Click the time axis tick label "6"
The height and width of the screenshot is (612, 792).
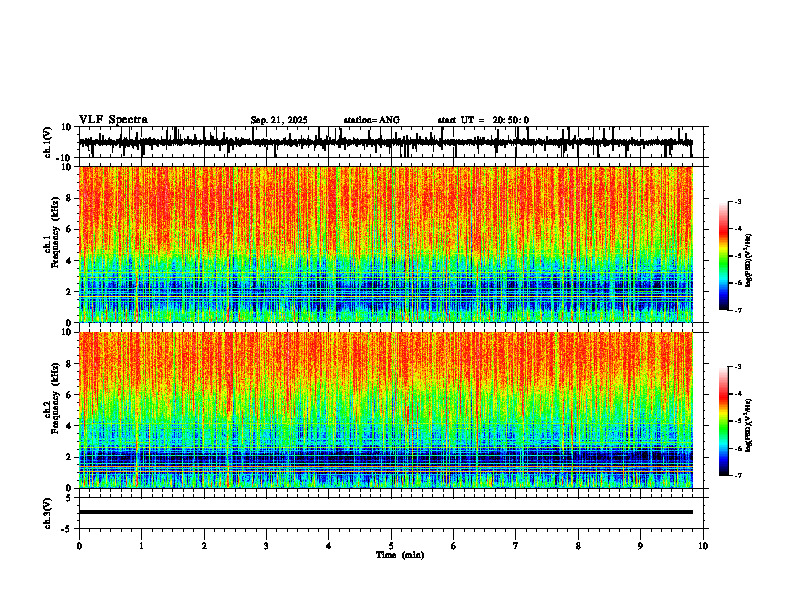(x=454, y=546)
